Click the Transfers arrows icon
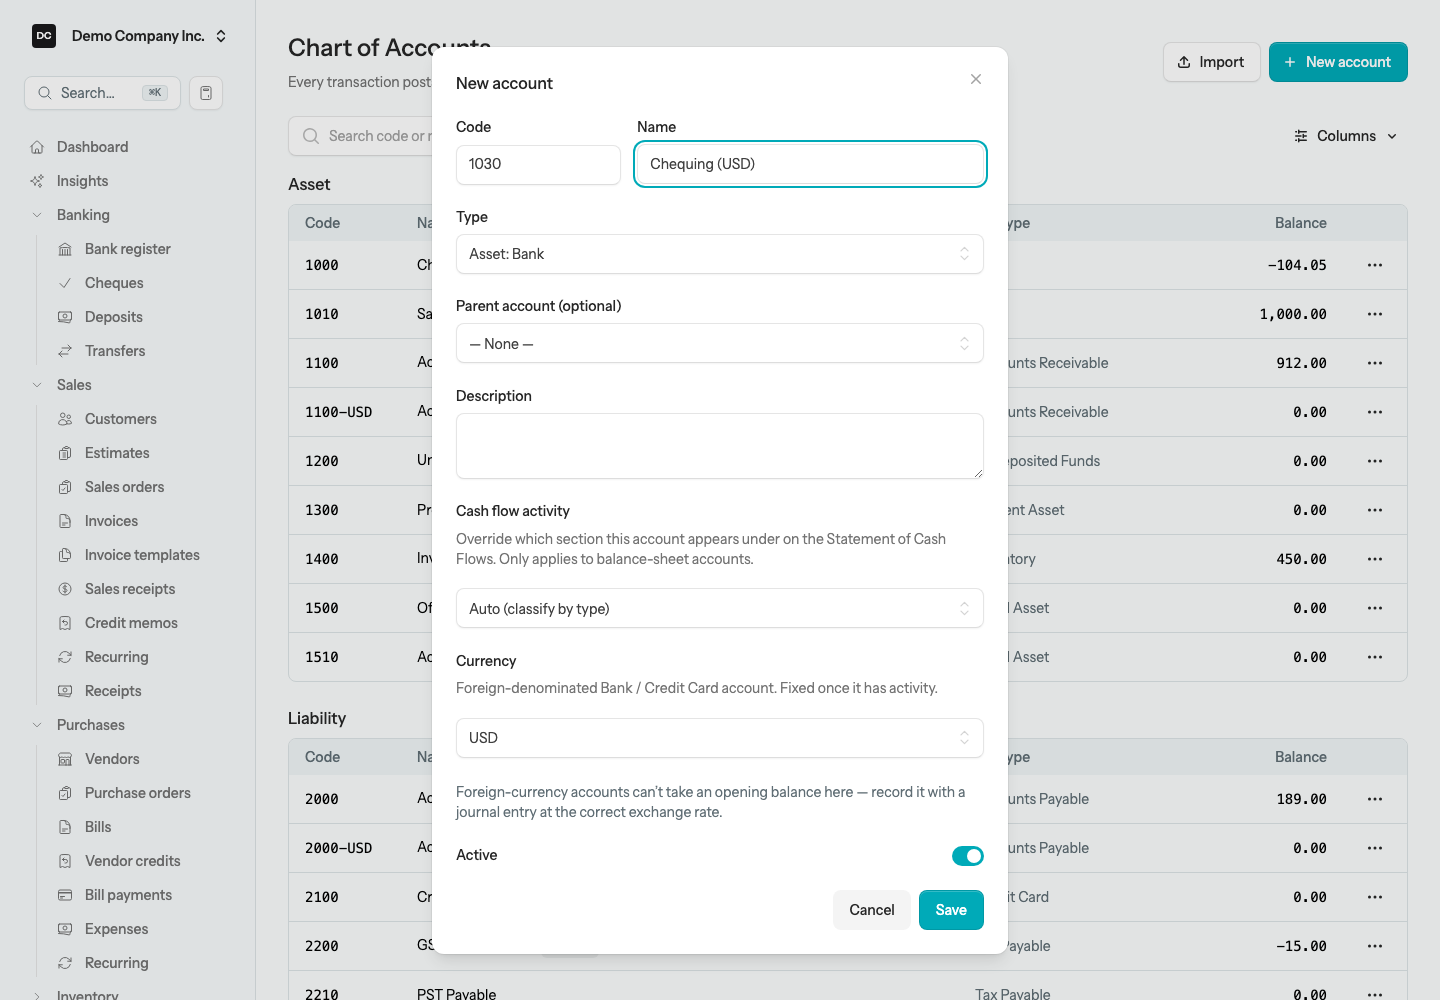 click(65, 351)
